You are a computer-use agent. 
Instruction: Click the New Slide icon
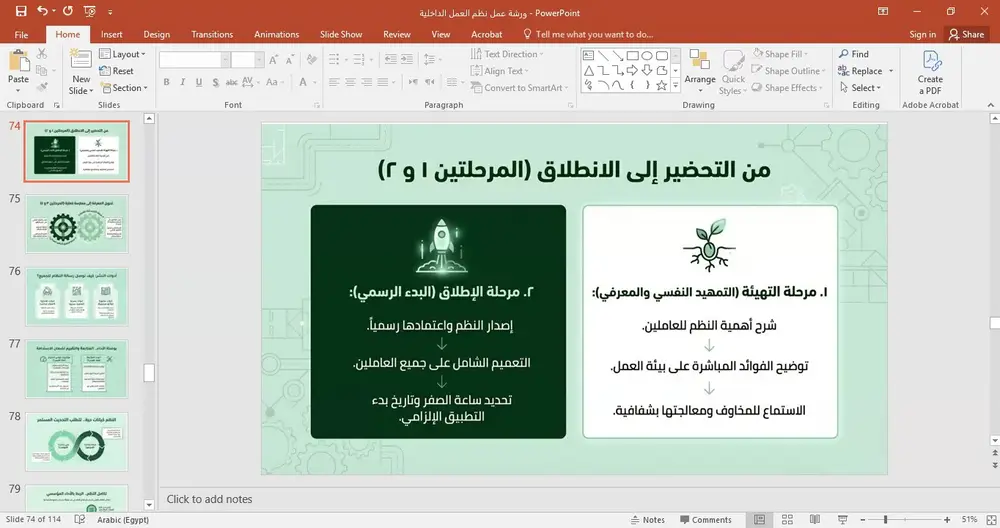coord(81,59)
